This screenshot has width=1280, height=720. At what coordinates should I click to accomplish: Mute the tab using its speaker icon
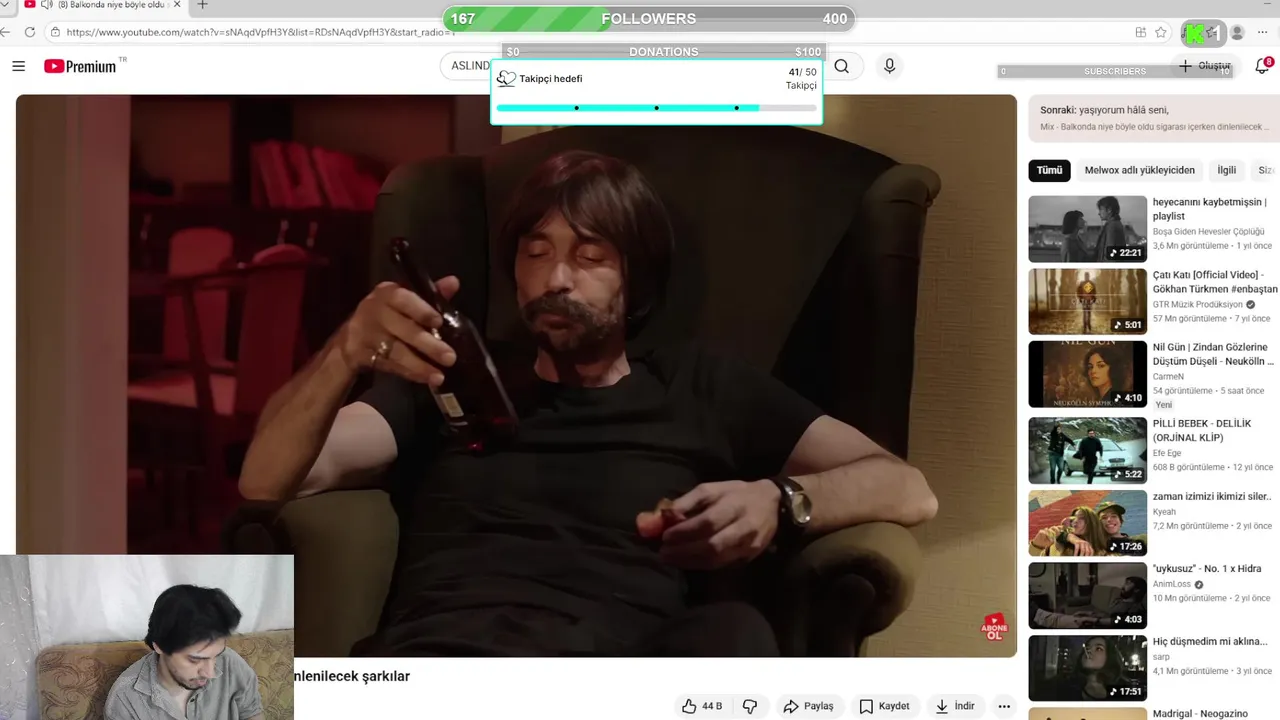point(46,5)
